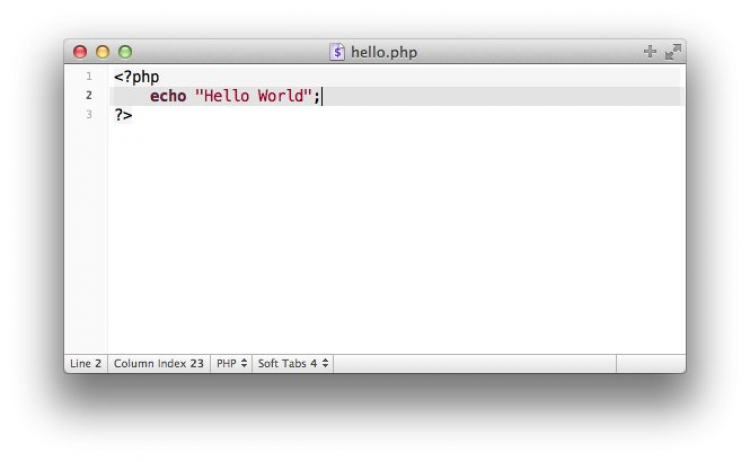750x462 pixels.
Task: Click the empty status bar segment at far right
Action: click(x=650, y=364)
